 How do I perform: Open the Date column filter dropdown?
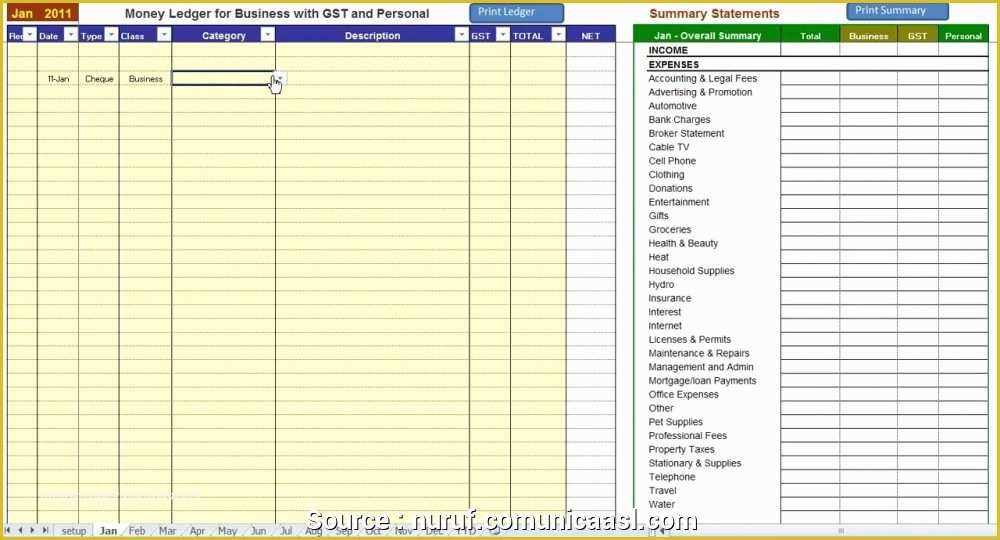[x=71, y=35]
